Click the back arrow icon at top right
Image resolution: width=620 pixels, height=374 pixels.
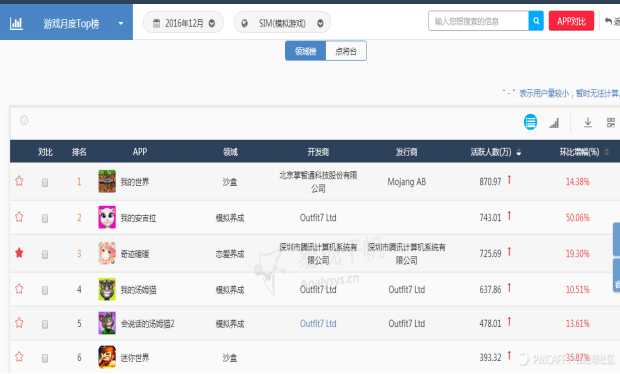click(x=609, y=21)
